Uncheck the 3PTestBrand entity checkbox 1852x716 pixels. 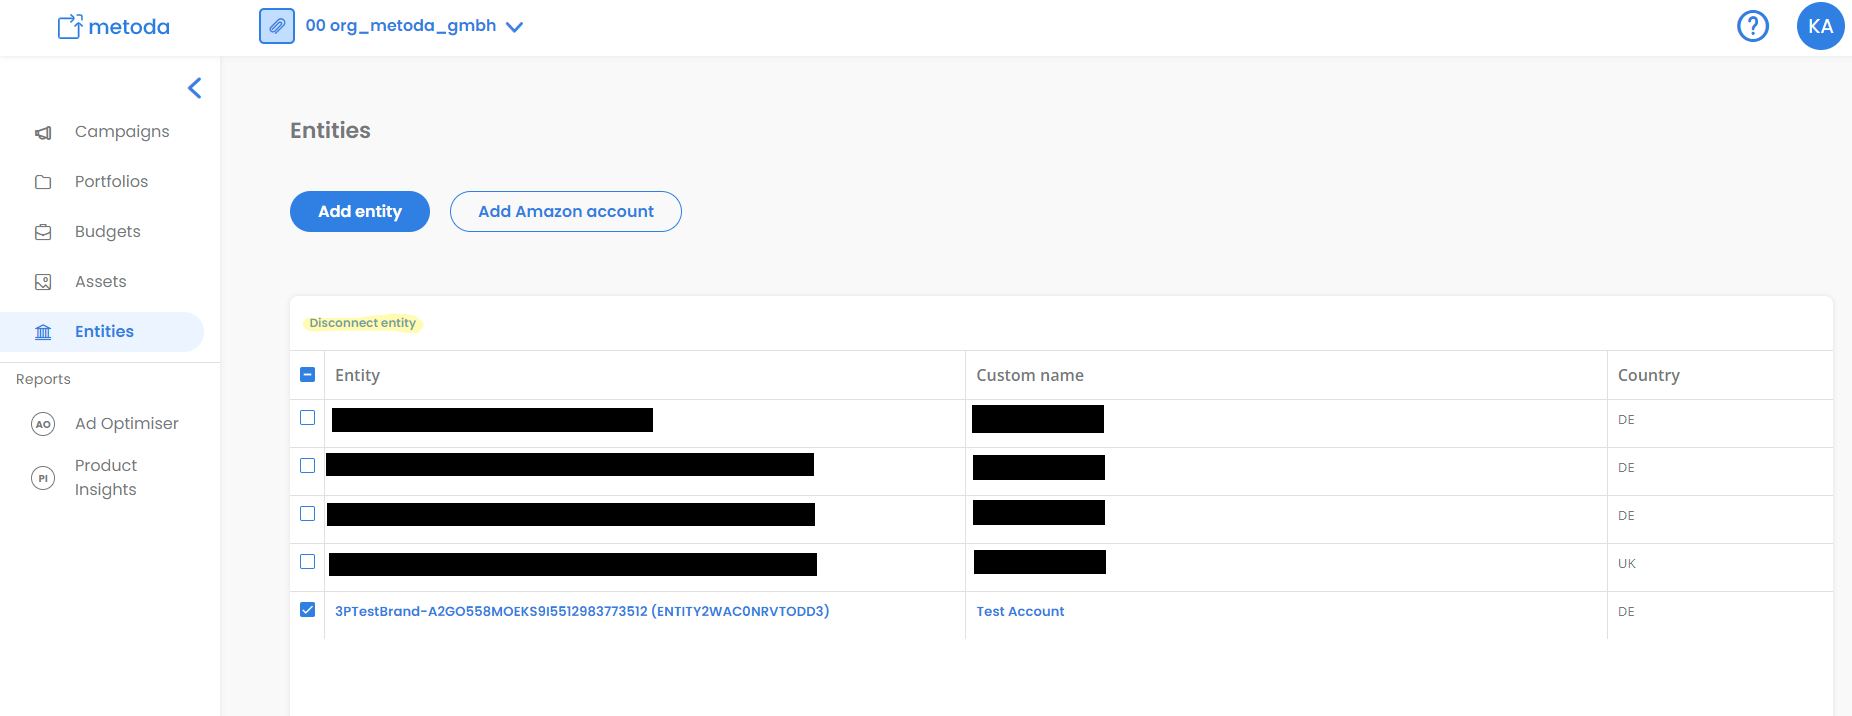(308, 610)
